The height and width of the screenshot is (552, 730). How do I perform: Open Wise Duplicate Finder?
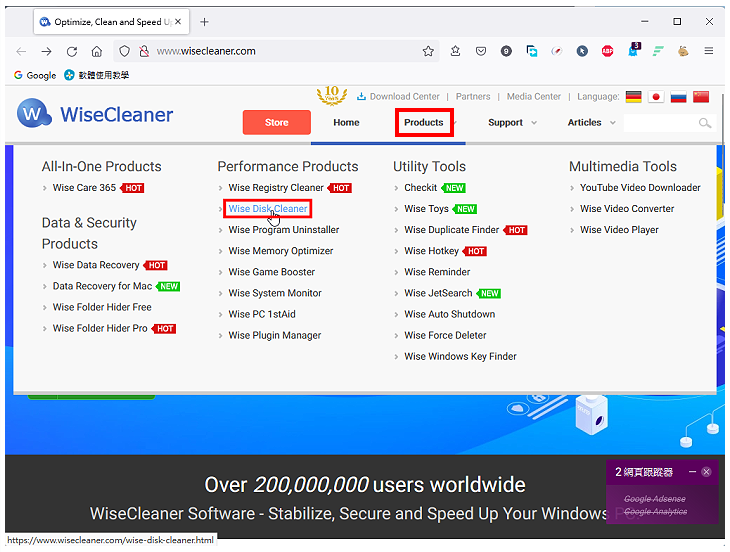tap(451, 229)
